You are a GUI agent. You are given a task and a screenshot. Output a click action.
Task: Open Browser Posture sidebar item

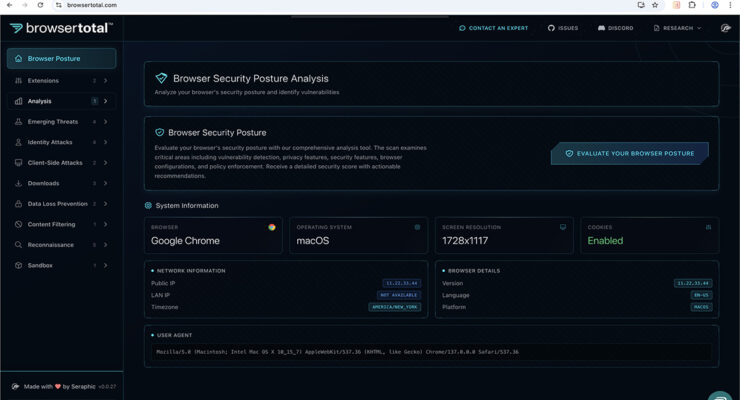61,58
